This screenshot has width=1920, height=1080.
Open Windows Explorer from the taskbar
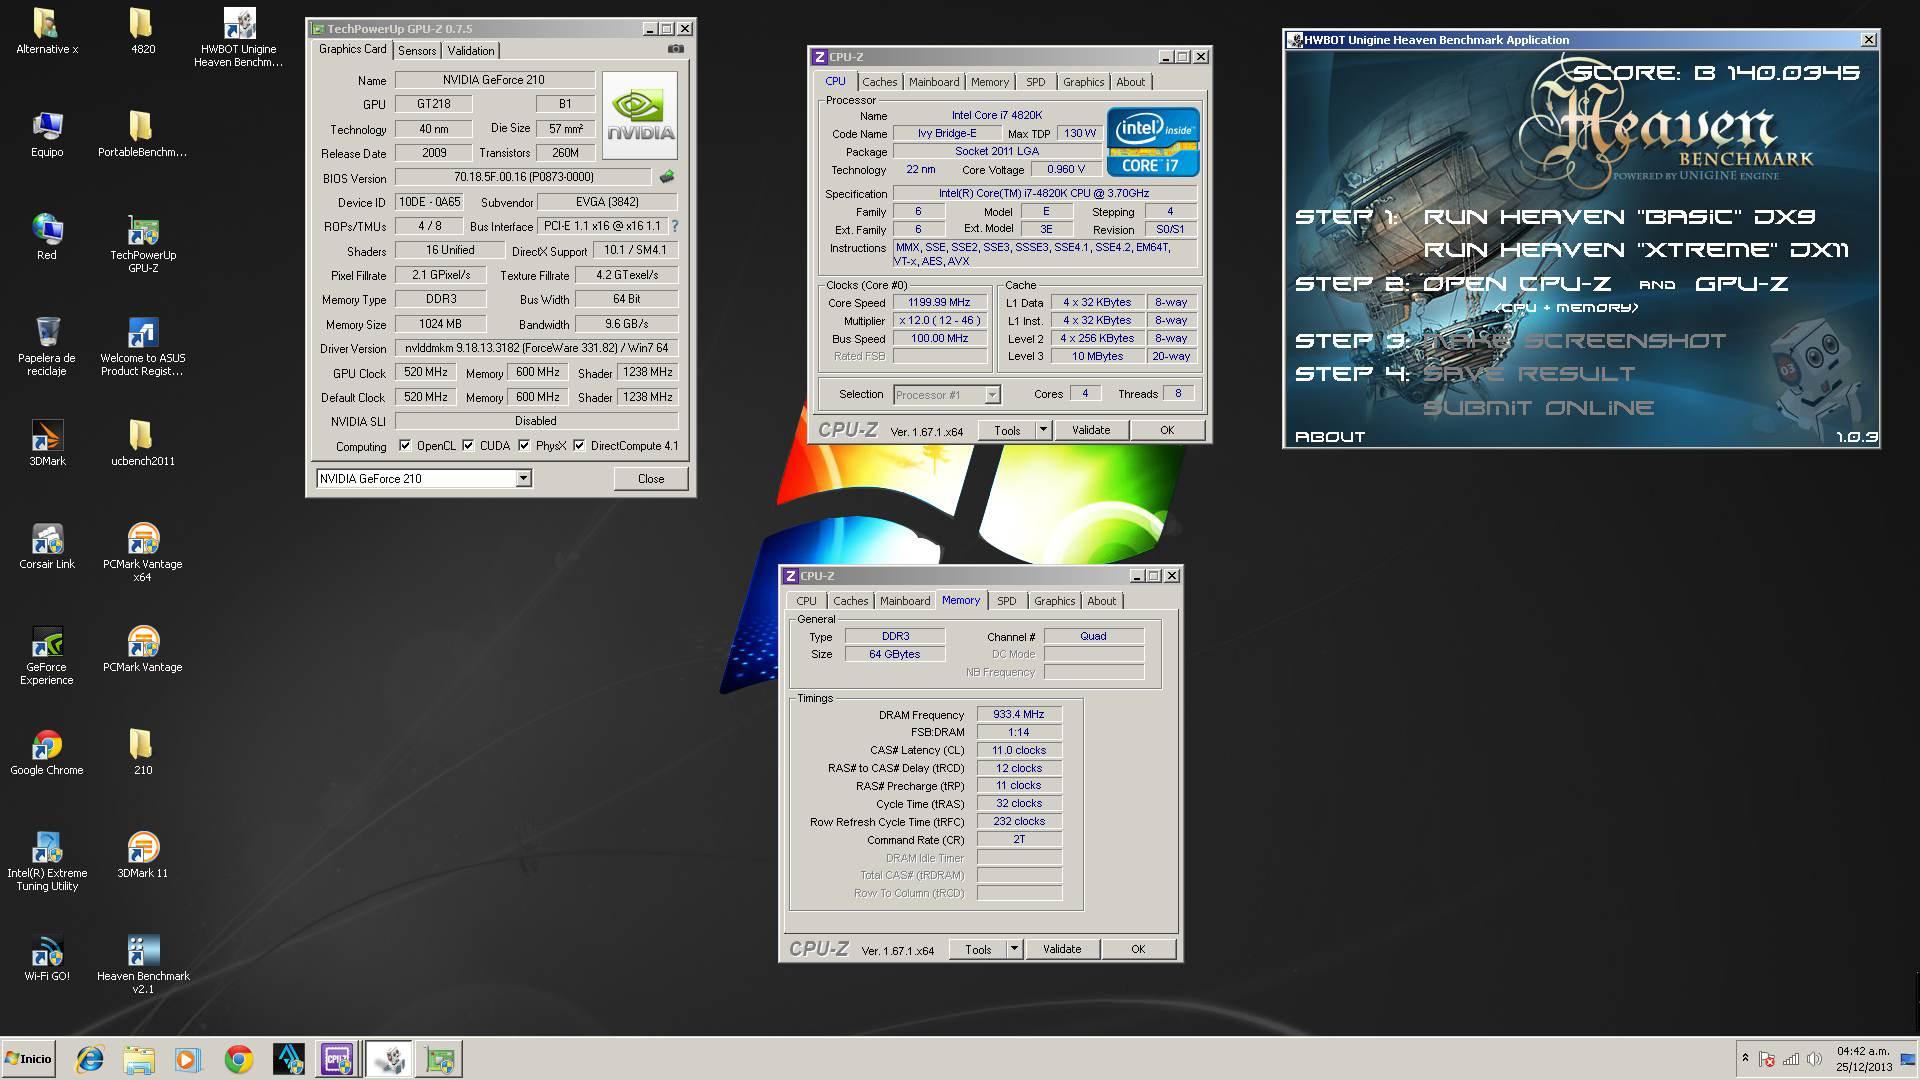(x=139, y=1059)
